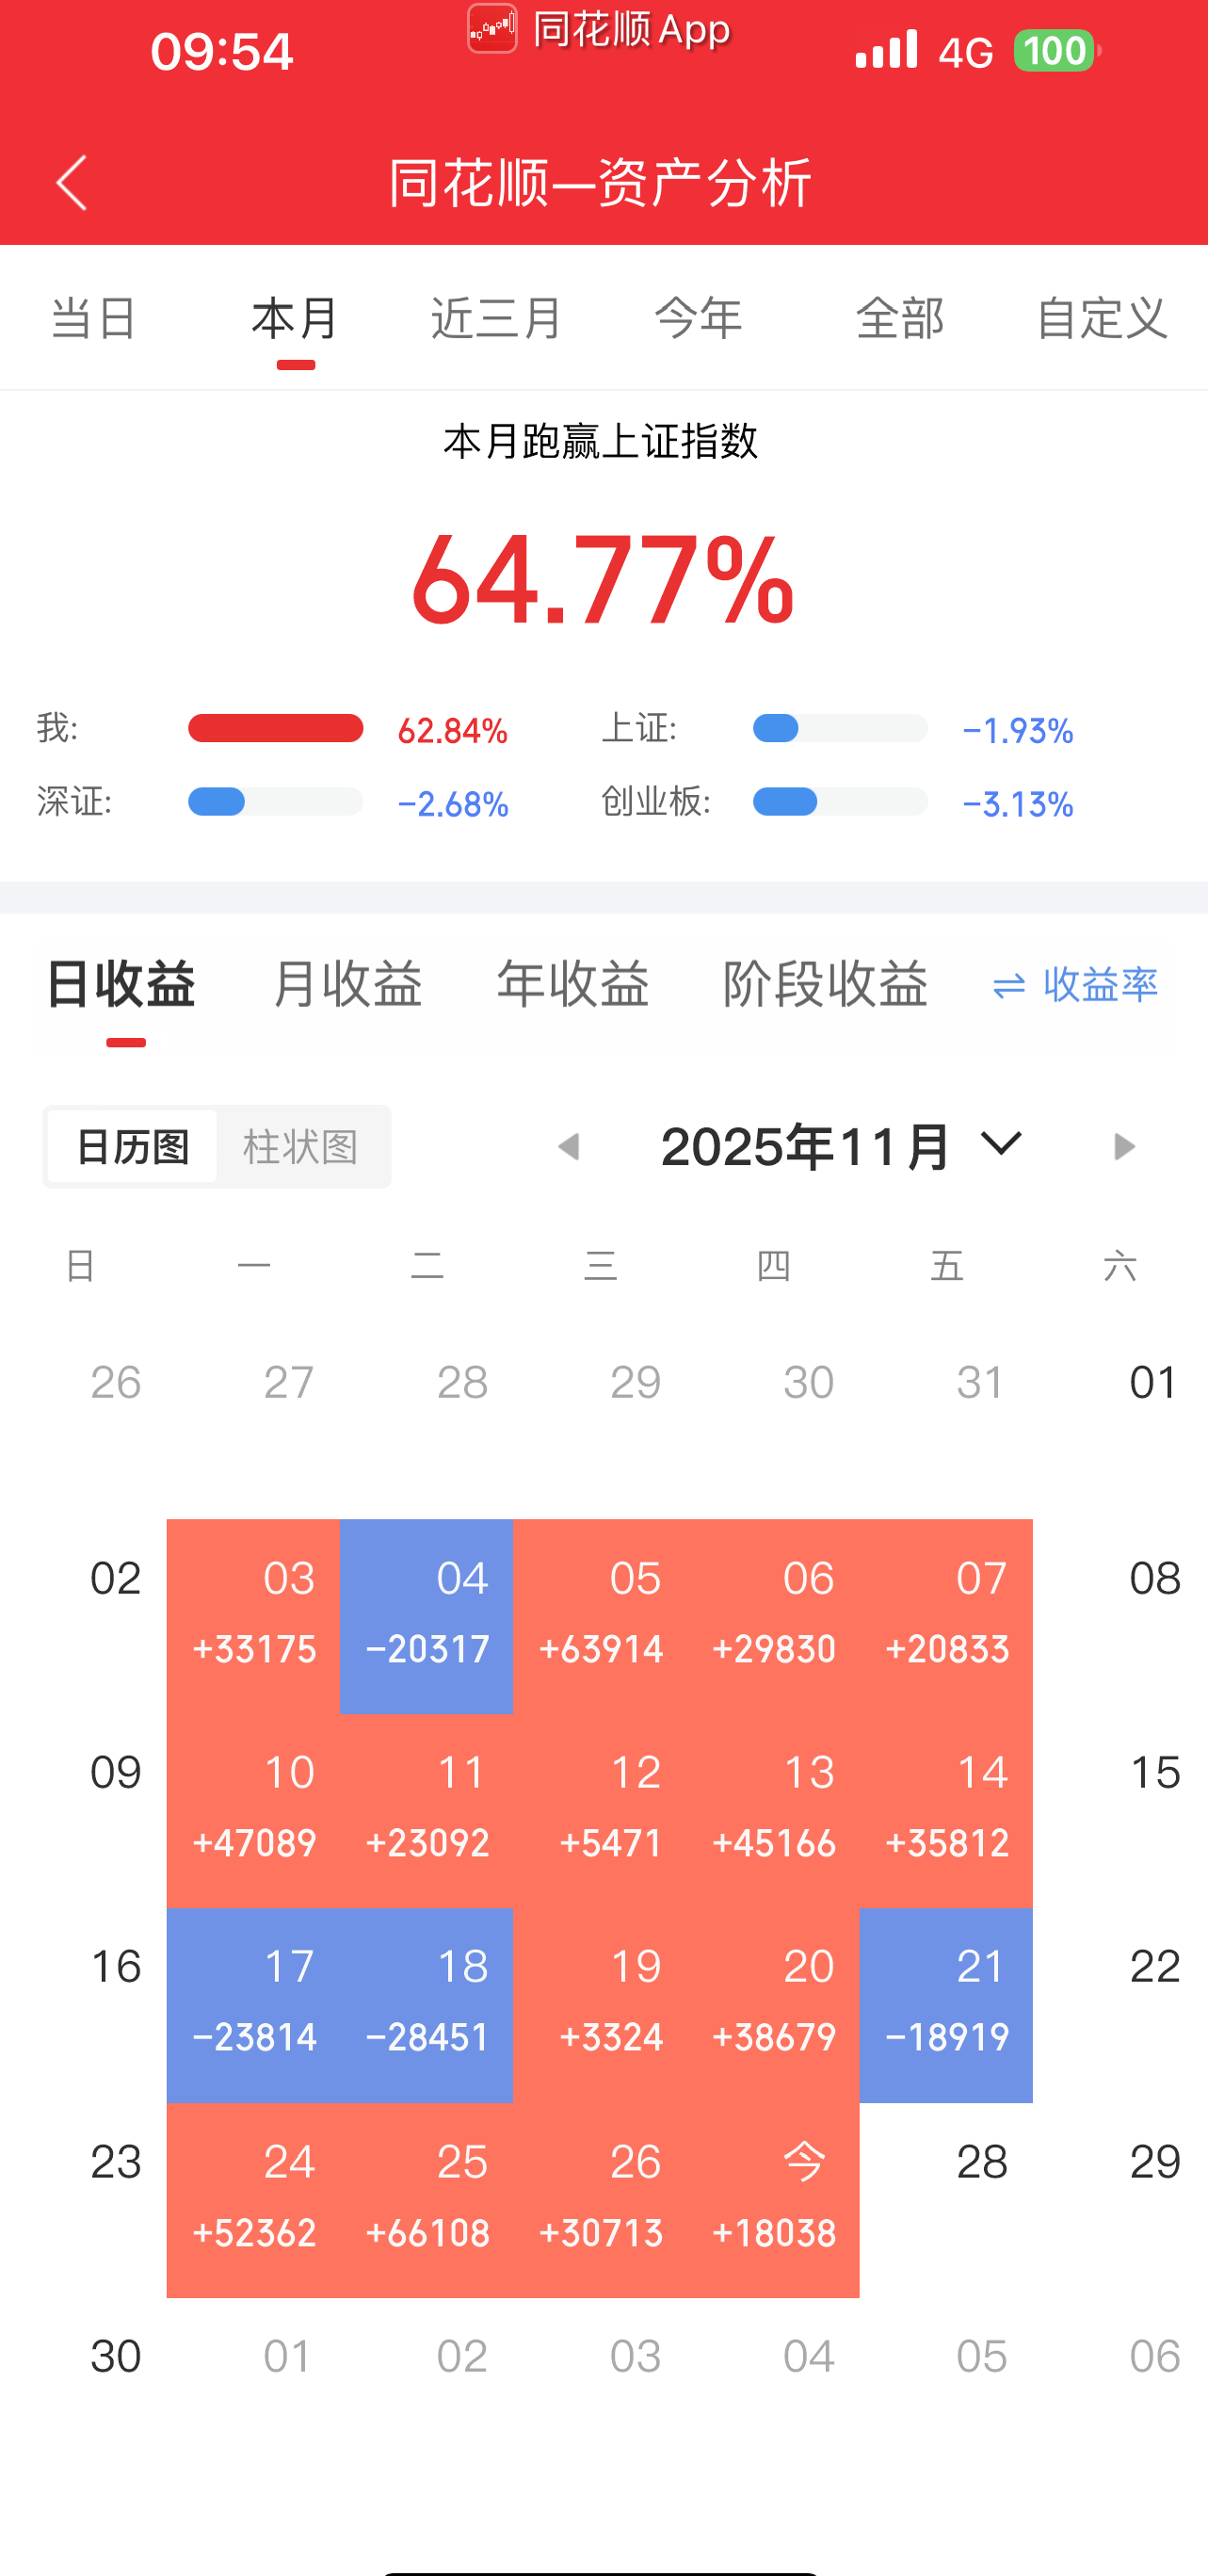Tap the 上证 progress bar
Viewport: 1208px width, 2576px height.
pos(840,728)
